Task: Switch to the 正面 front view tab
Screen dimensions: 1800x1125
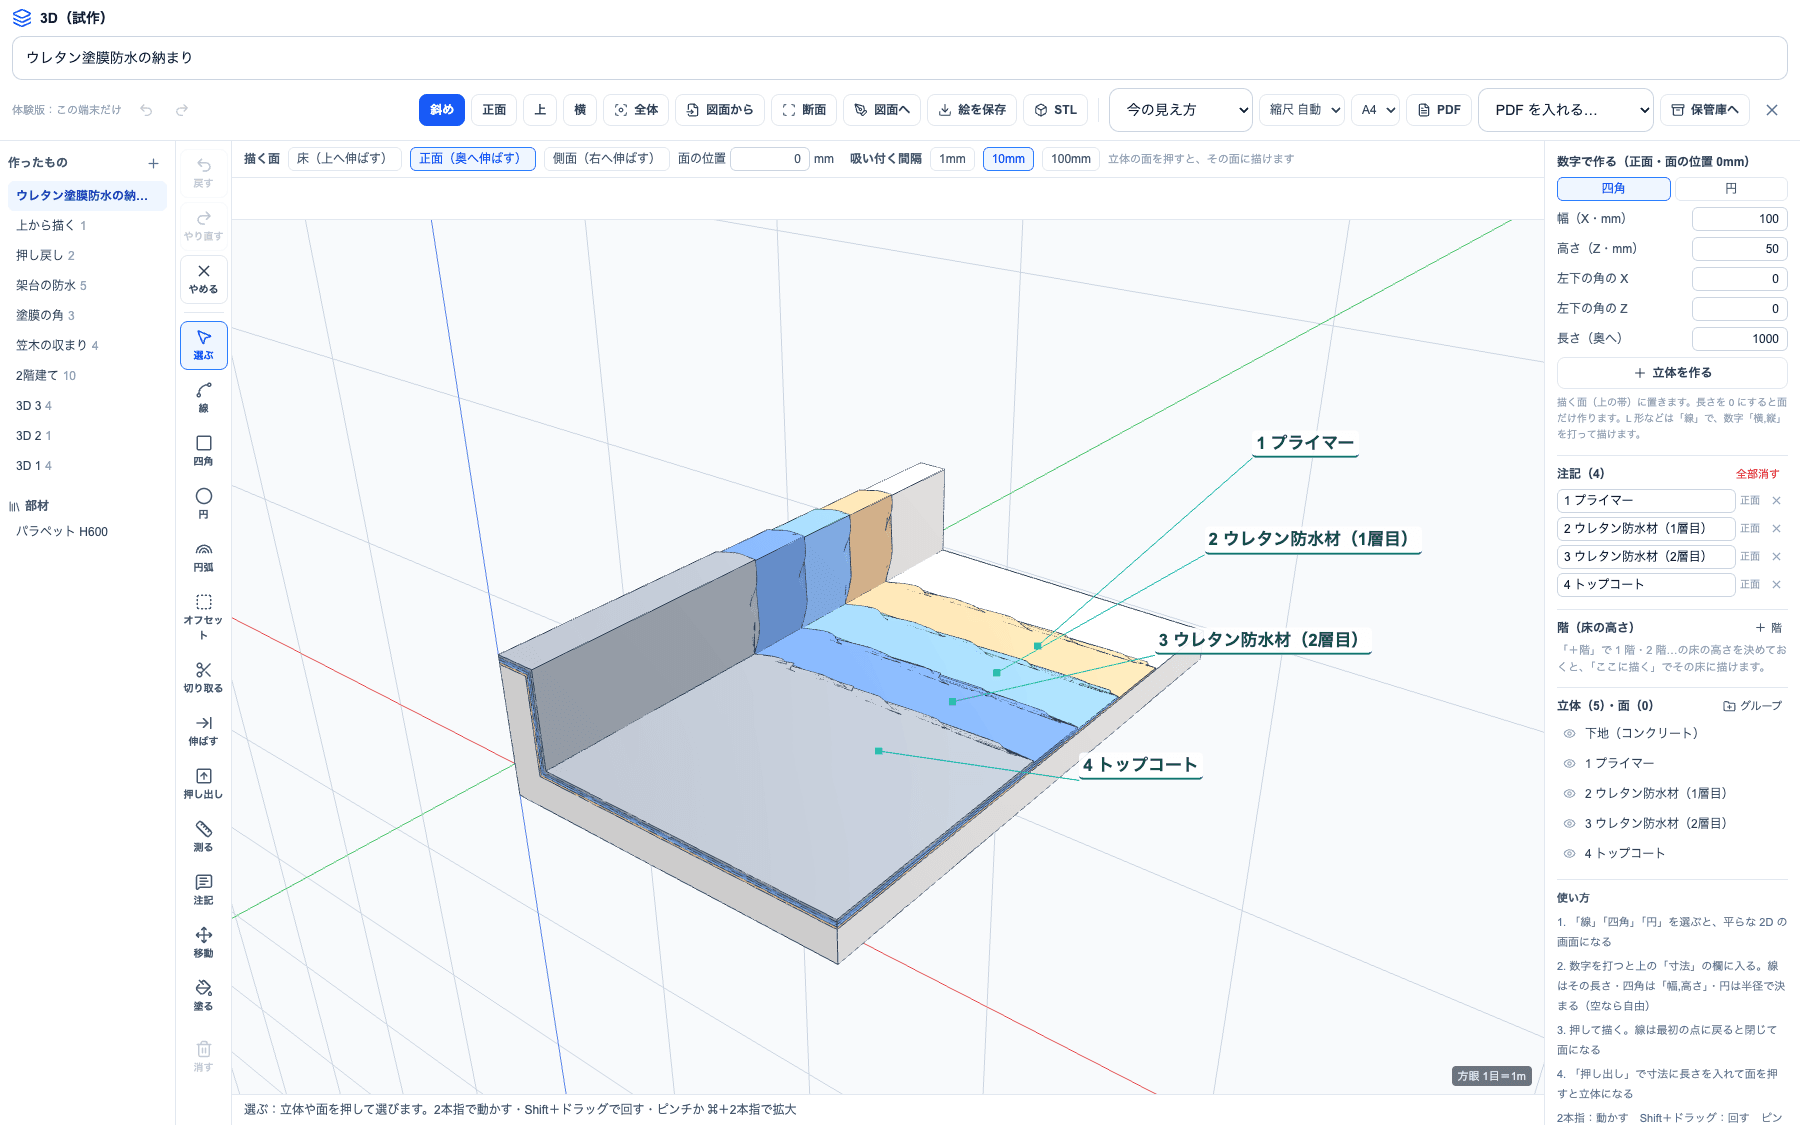Action: (x=494, y=110)
